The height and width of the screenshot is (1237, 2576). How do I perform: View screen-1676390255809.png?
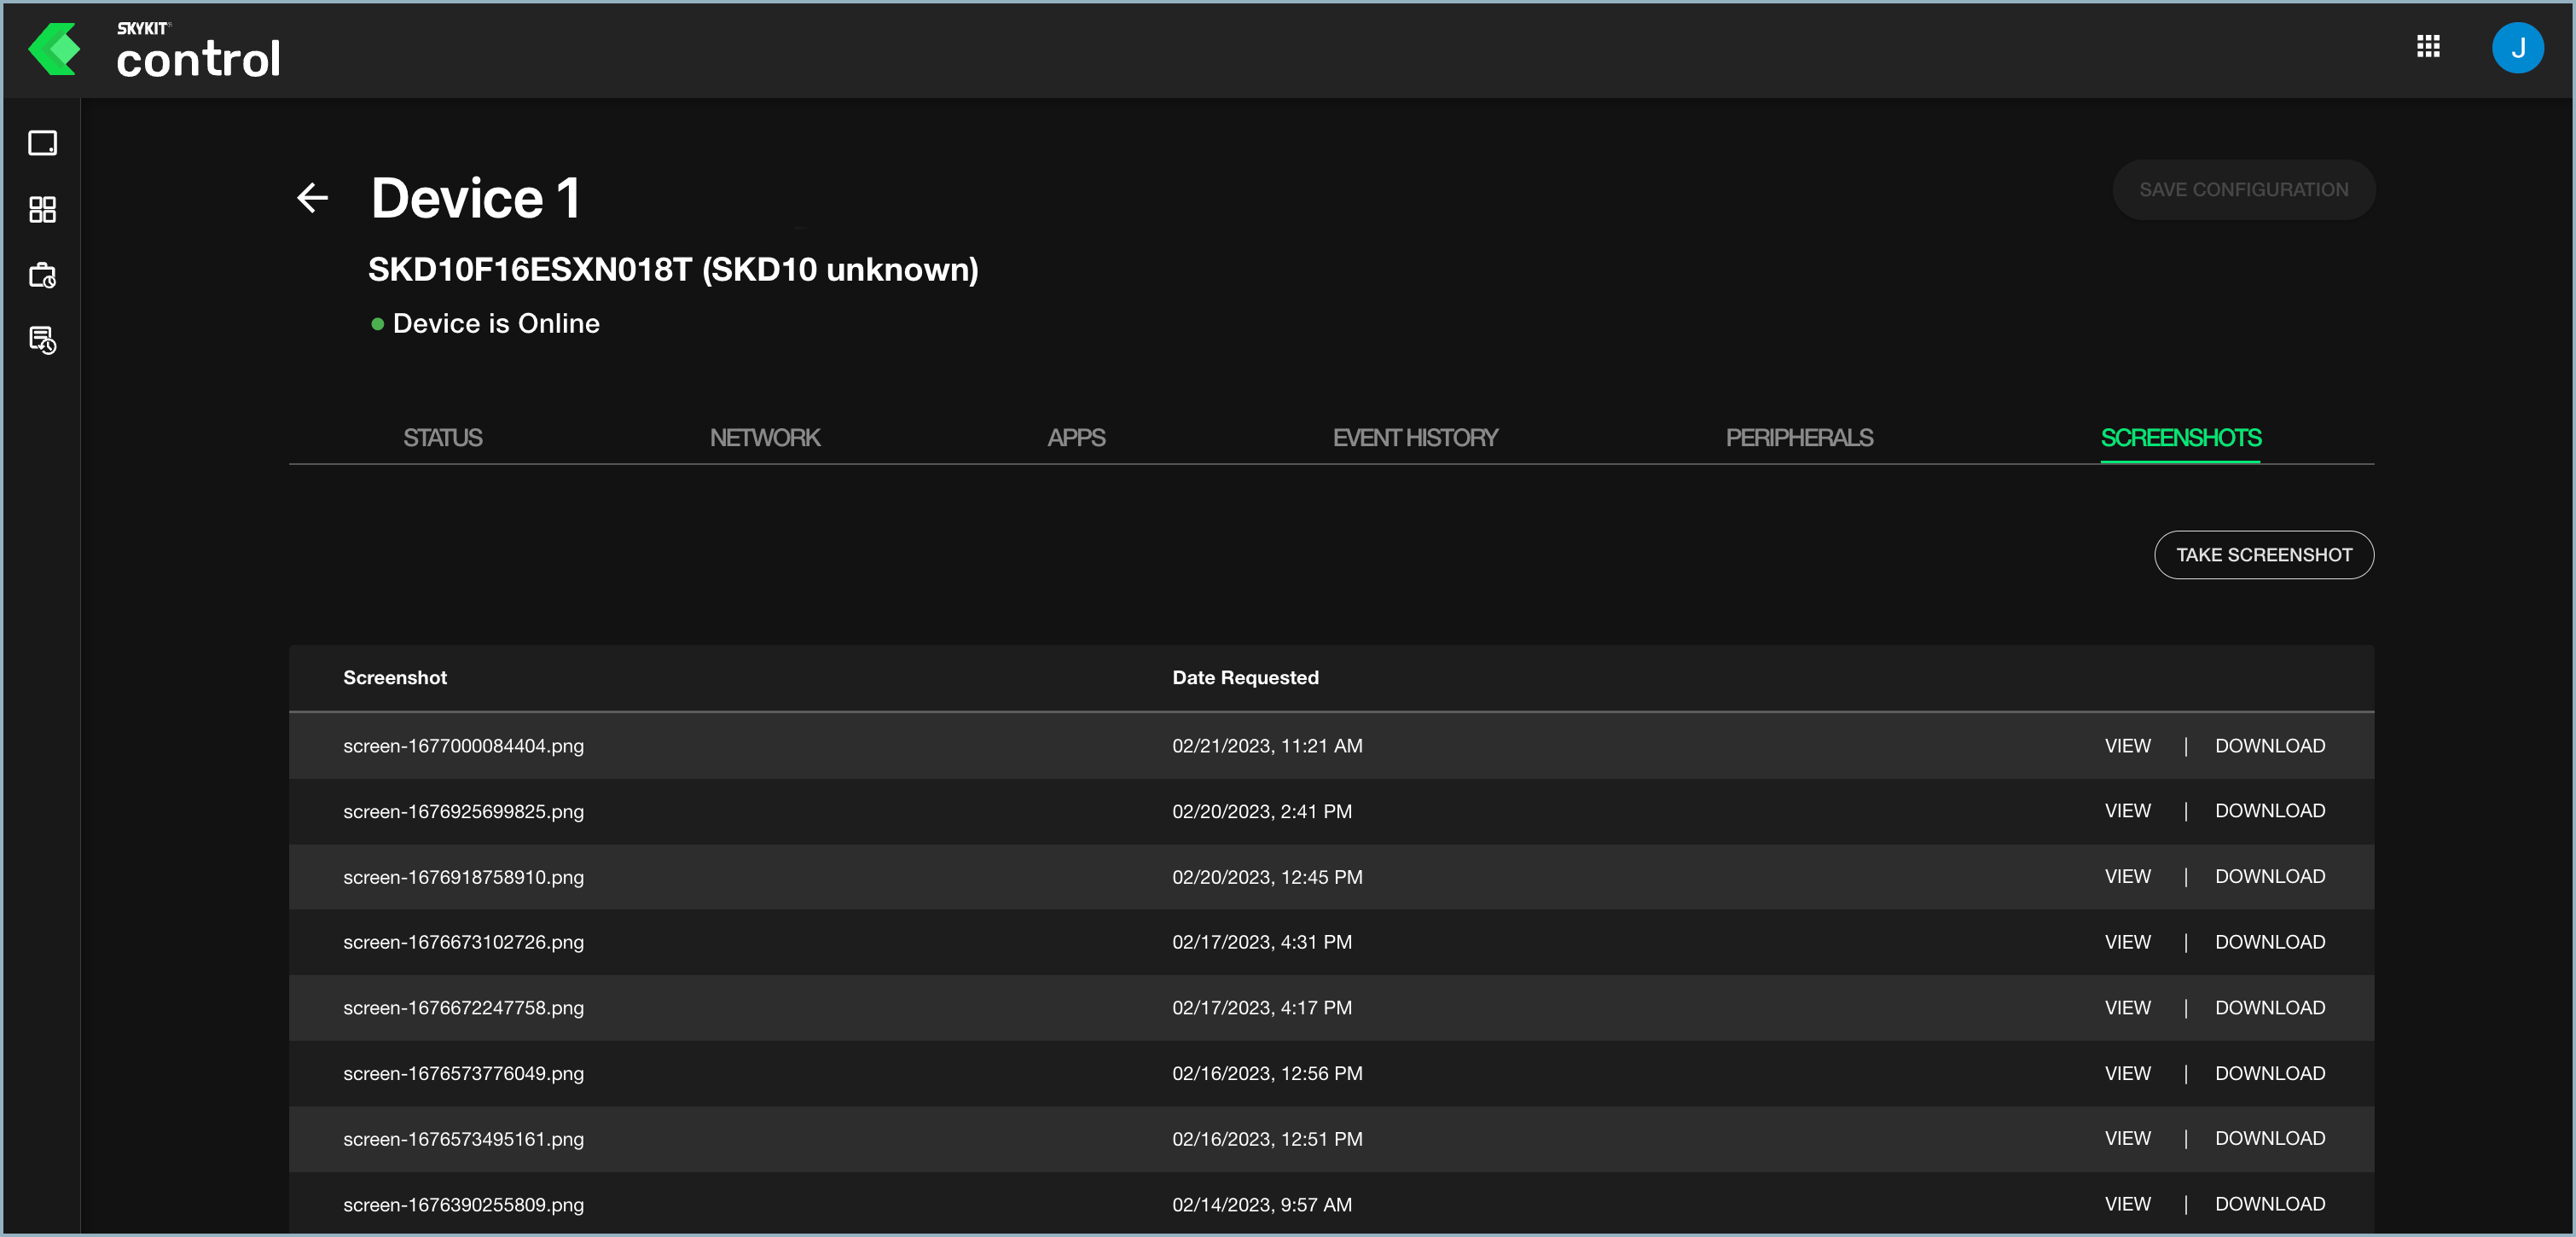pos(2127,1204)
